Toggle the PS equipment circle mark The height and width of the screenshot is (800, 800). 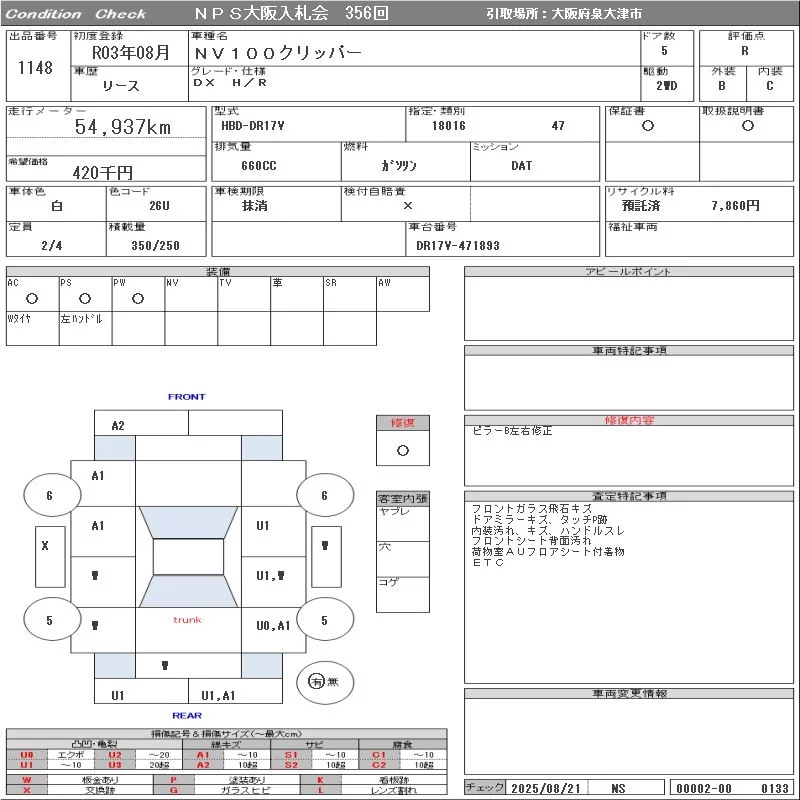pos(85,298)
